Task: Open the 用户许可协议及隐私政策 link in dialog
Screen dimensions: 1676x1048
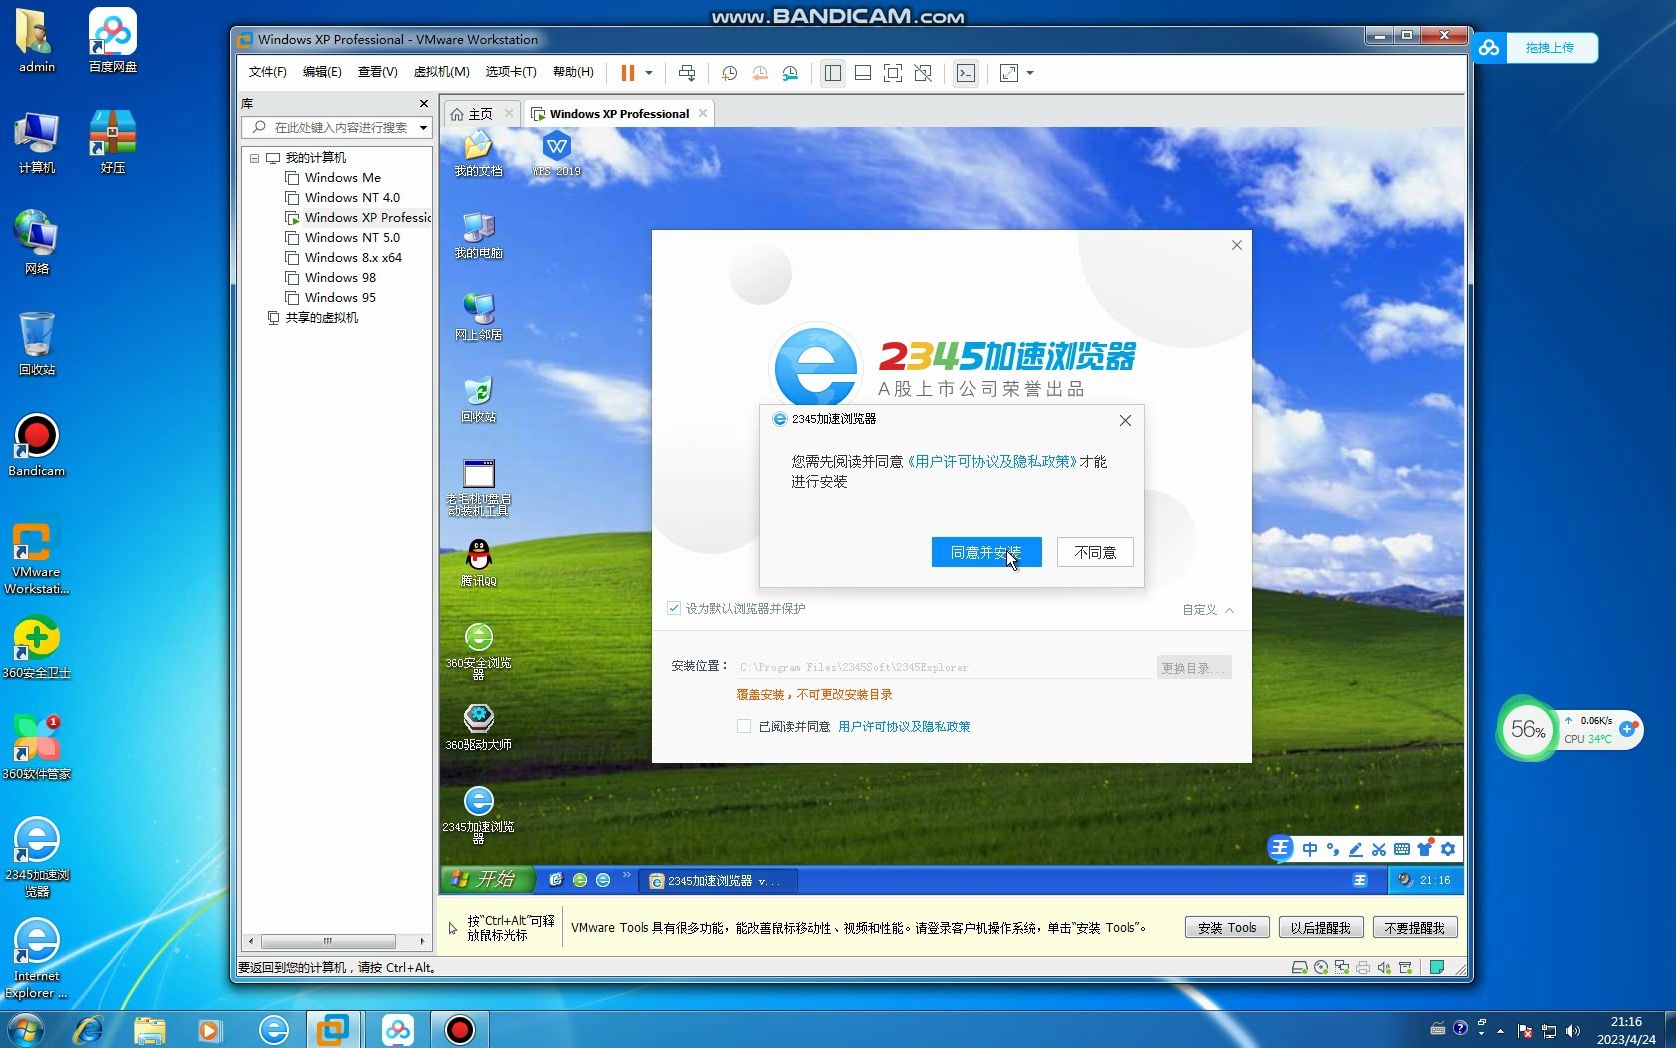Action: point(992,462)
